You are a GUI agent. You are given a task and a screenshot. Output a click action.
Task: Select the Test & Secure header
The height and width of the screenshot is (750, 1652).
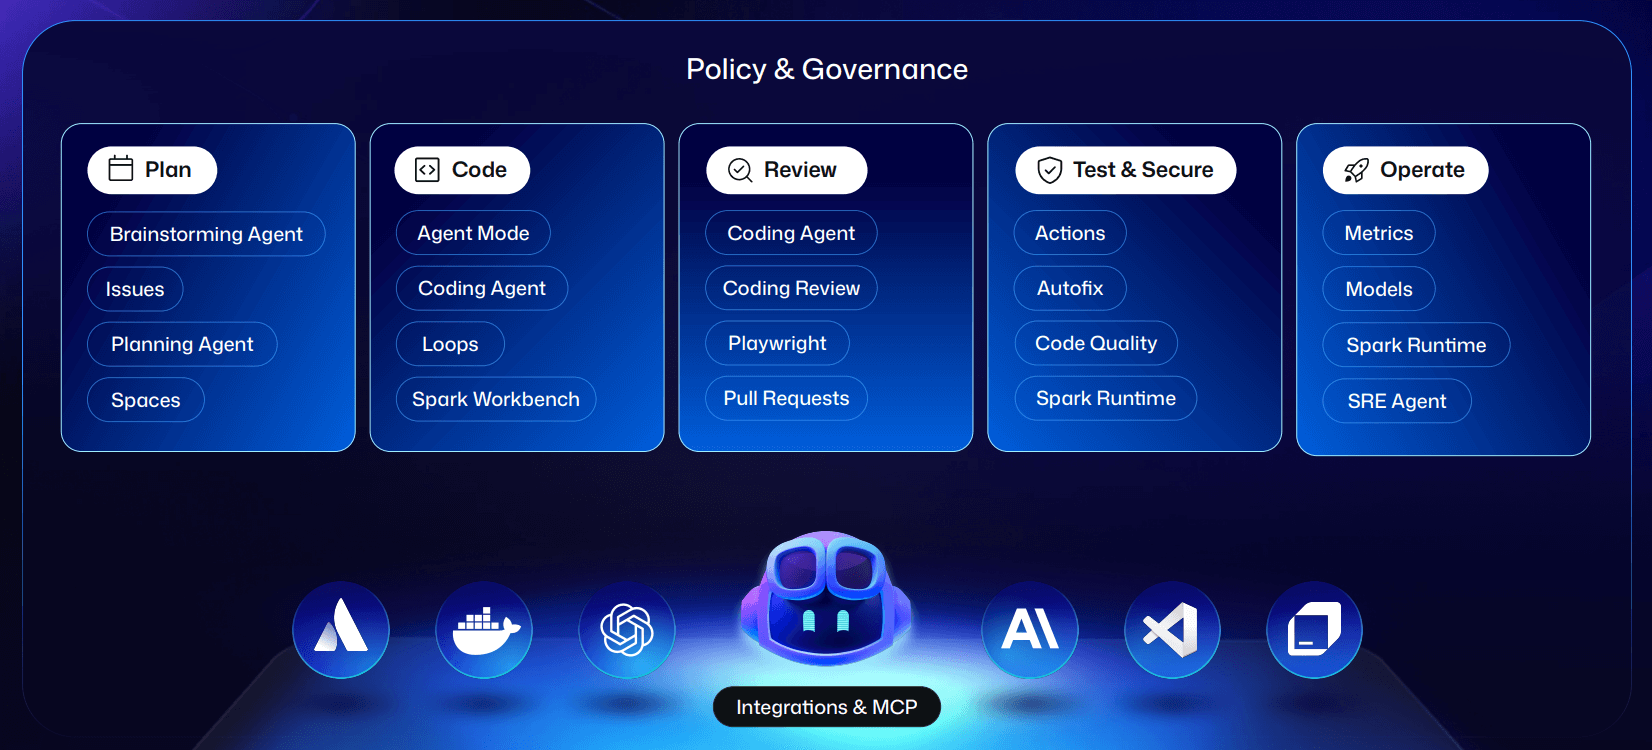tap(1125, 170)
